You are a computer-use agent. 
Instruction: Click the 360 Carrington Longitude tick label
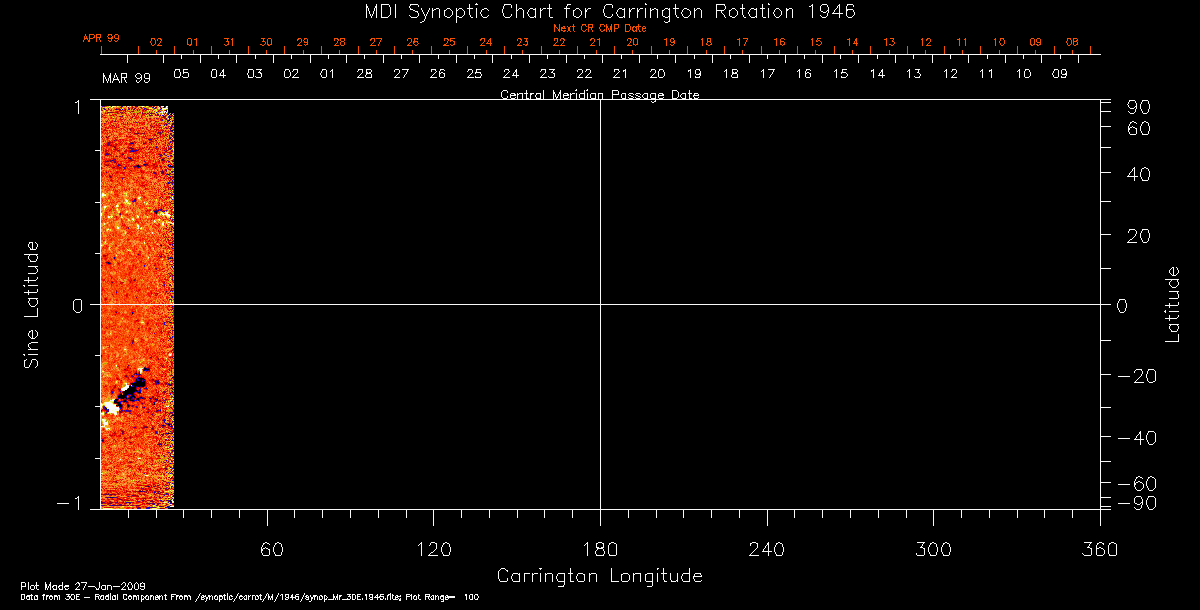click(1099, 549)
